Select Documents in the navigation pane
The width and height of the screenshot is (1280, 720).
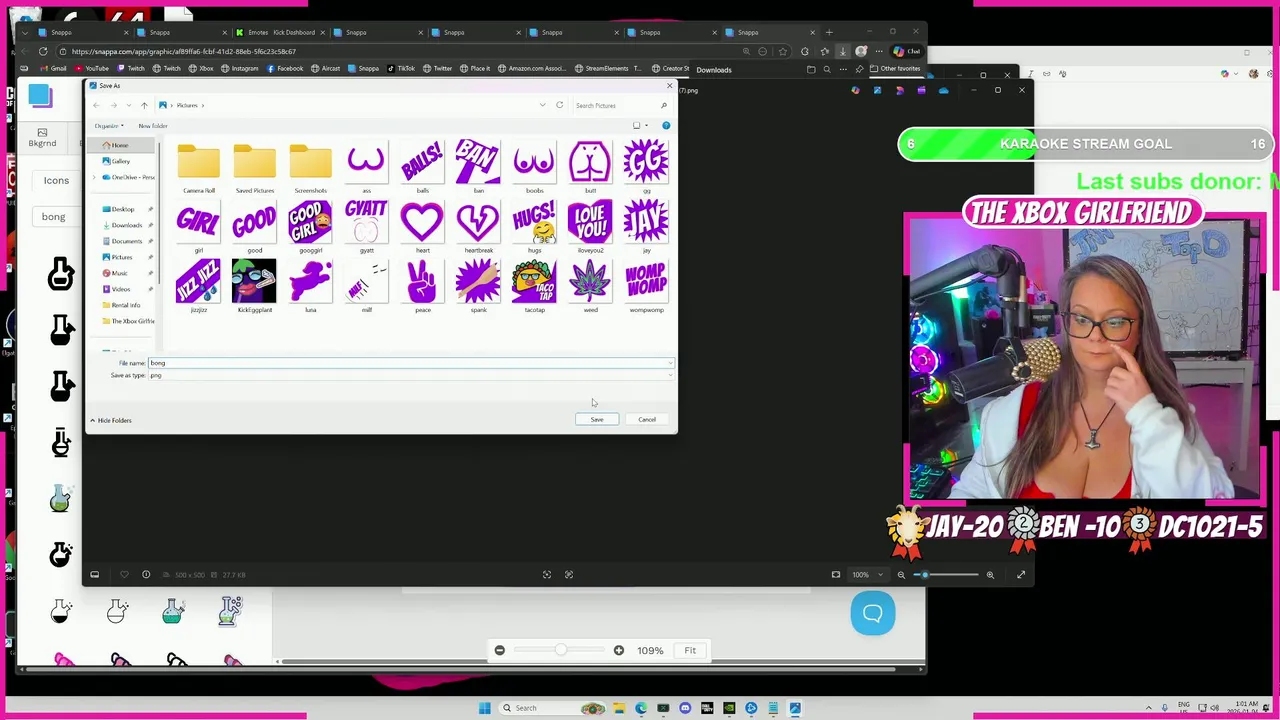(x=125, y=241)
